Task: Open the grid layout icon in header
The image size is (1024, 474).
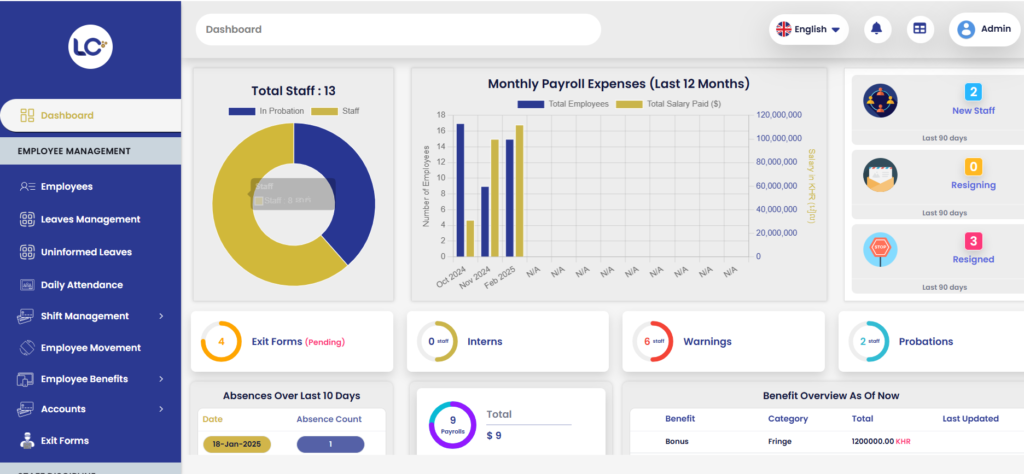Action: coord(917,29)
